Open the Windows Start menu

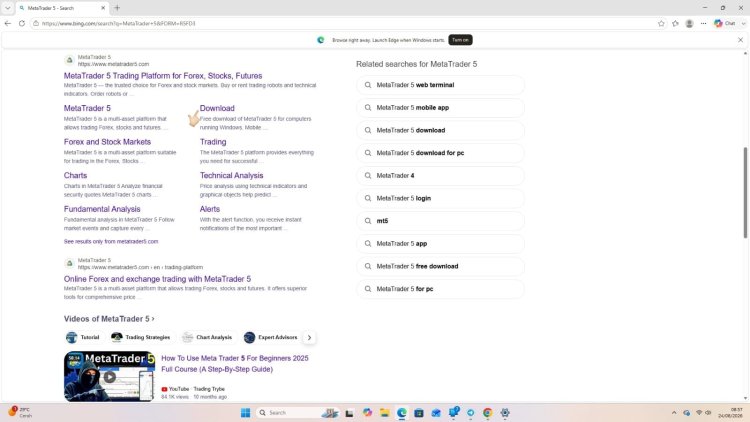click(x=245, y=413)
